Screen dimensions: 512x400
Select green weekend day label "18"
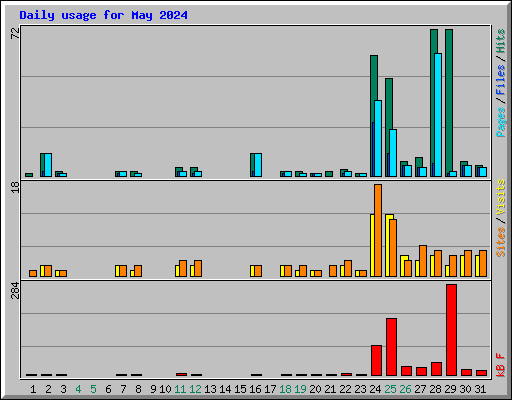[x=285, y=389]
